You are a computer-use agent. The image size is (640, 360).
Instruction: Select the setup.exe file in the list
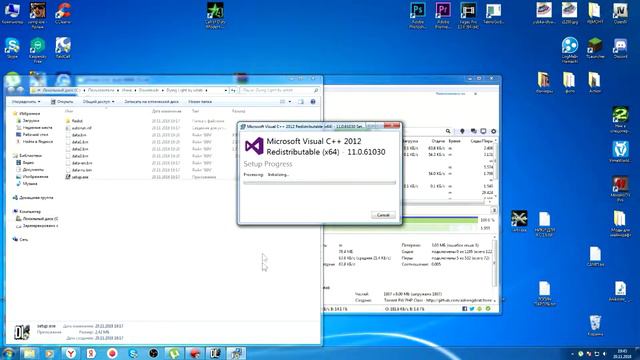77,177
